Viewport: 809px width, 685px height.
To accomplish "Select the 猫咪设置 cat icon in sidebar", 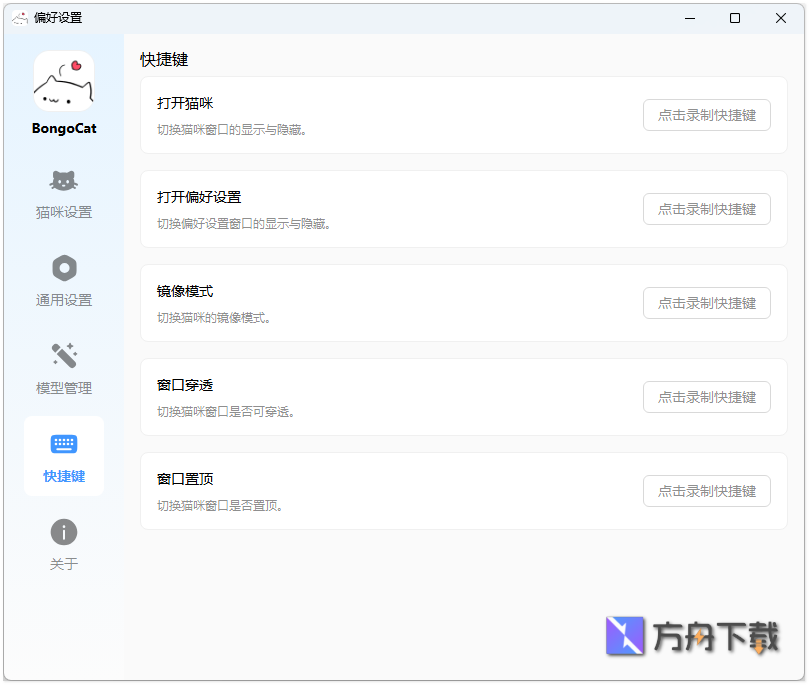I will coord(63,182).
